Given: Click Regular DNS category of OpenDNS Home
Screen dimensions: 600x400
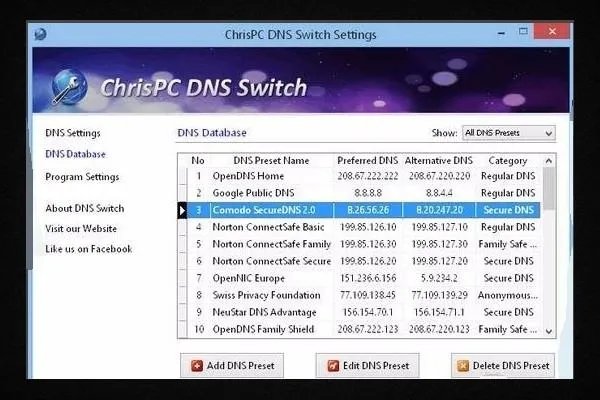Looking at the screenshot, I should pos(508,176).
